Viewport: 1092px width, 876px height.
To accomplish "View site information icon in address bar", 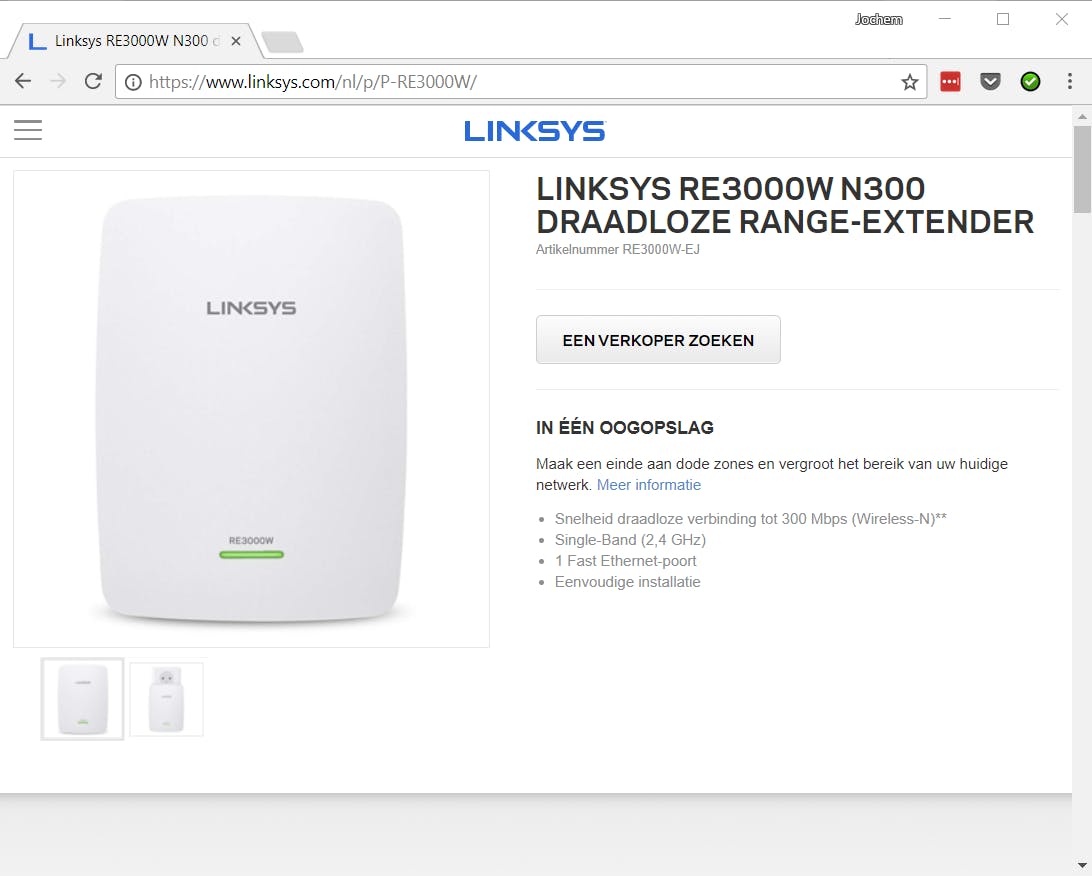I will click(x=133, y=82).
